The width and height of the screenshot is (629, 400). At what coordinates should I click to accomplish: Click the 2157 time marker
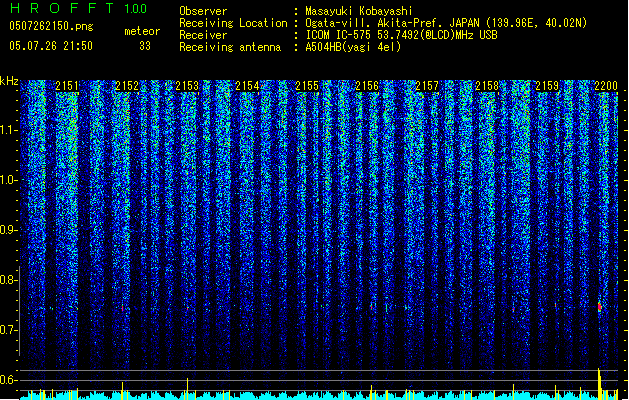pyautogui.click(x=427, y=86)
